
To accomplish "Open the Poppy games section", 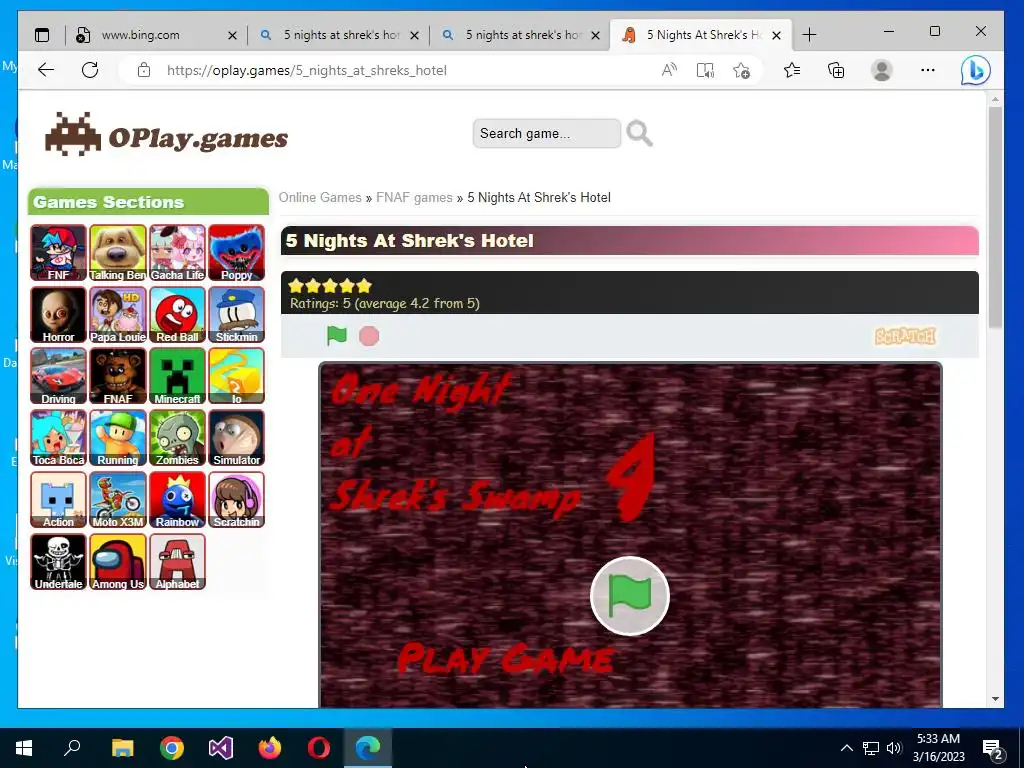I will click(236, 253).
